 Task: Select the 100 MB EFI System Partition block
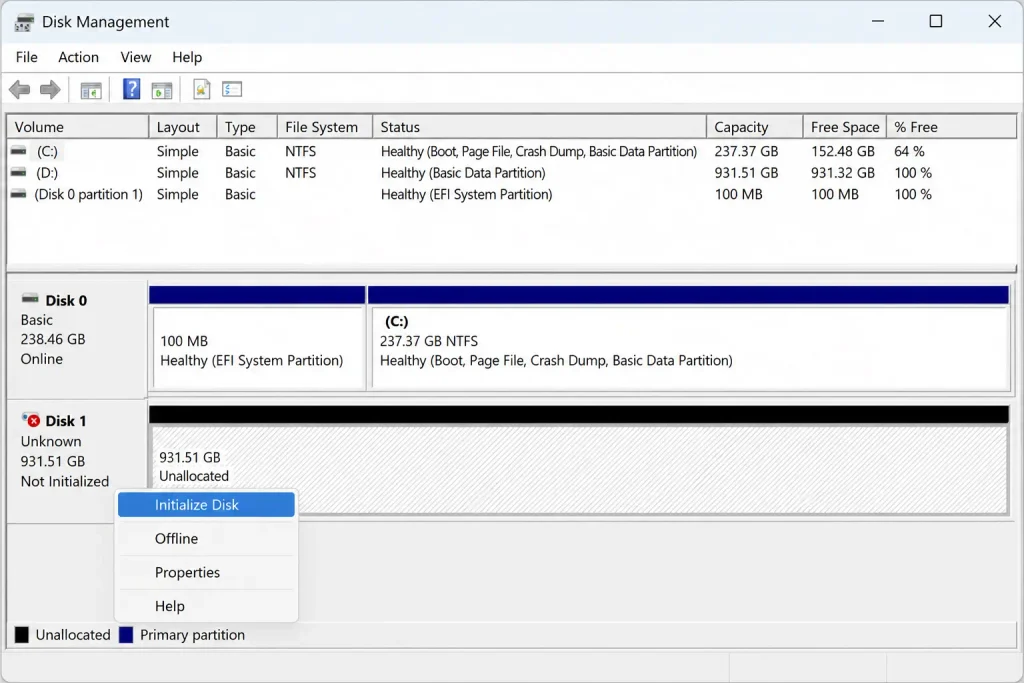(257, 338)
